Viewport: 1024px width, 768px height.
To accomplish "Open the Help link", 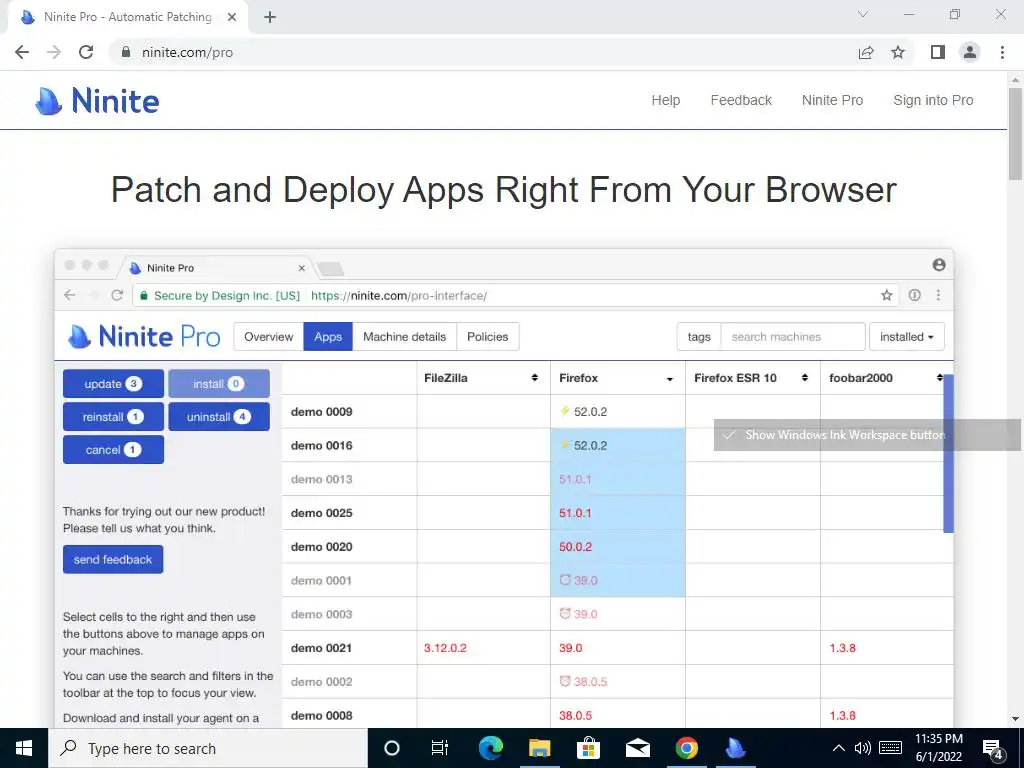I will tap(665, 101).
